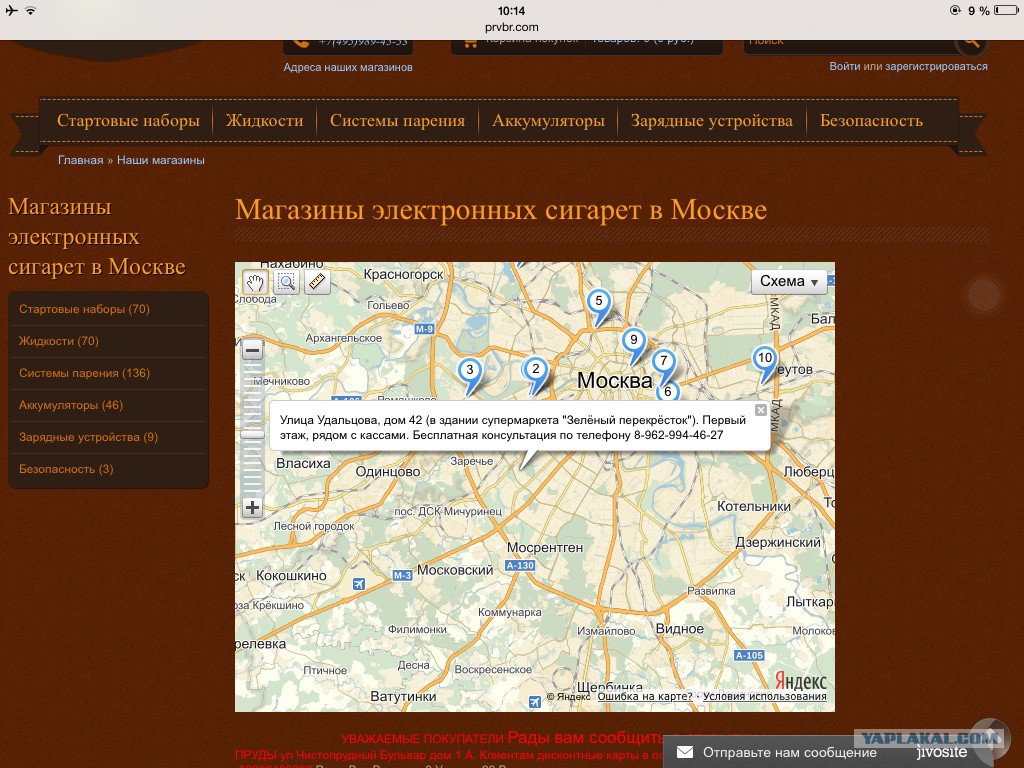Click the Одинцово label on map
This screenshot has height=768, width=1024.
click(388, 472)
